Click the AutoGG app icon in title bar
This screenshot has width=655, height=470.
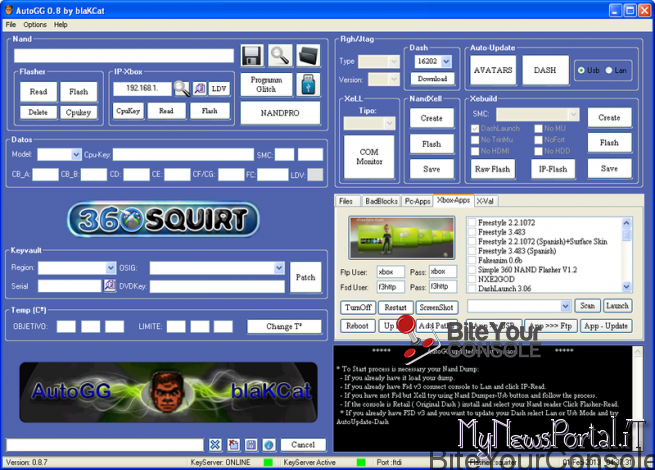click(x=8, y=10)
